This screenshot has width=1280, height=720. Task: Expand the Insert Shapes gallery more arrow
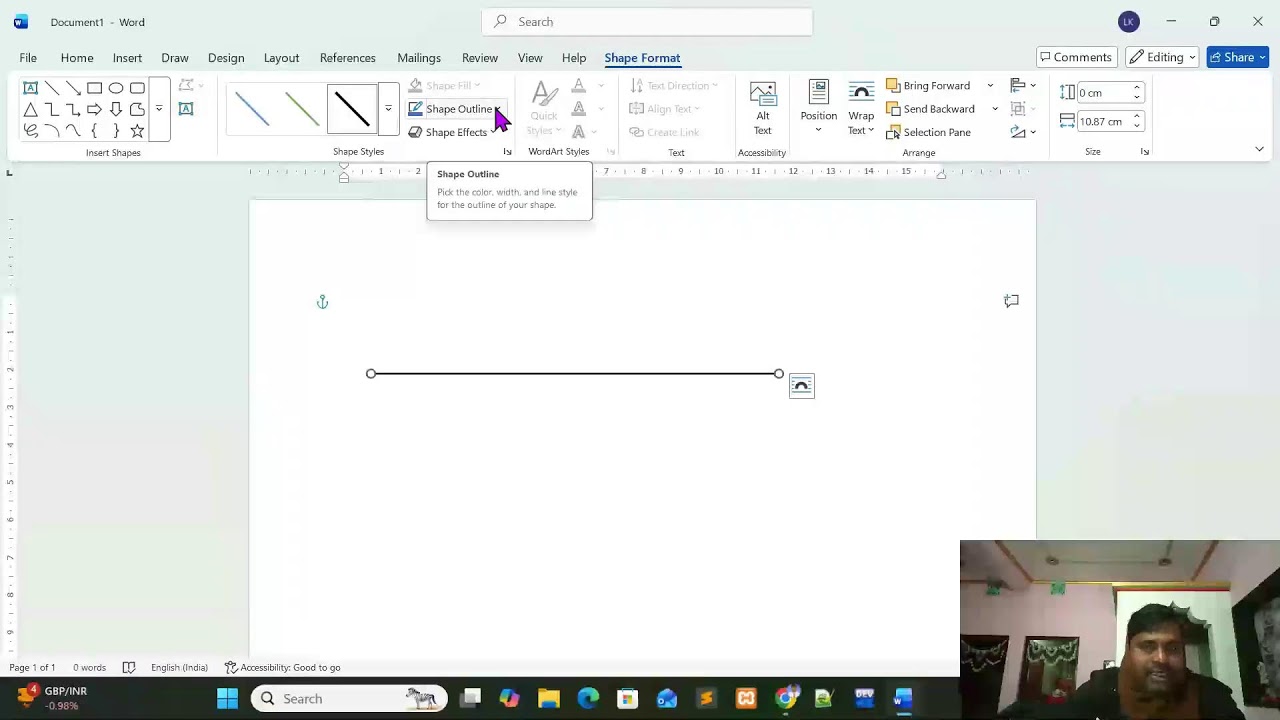pyautogui.click(x=159, y=108)
